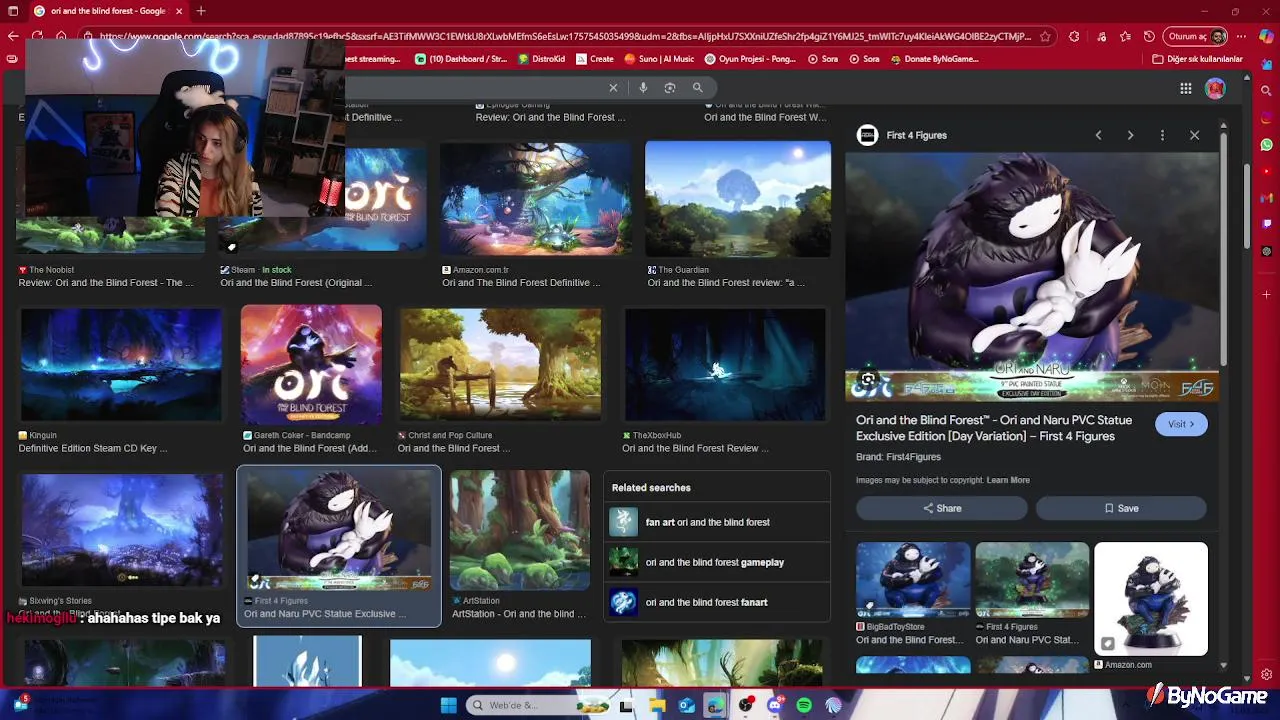Screen dimensions: 1280x720
Task: Open the large Ori and Naru statue preview image
Action: click(x=1032, y=276)
